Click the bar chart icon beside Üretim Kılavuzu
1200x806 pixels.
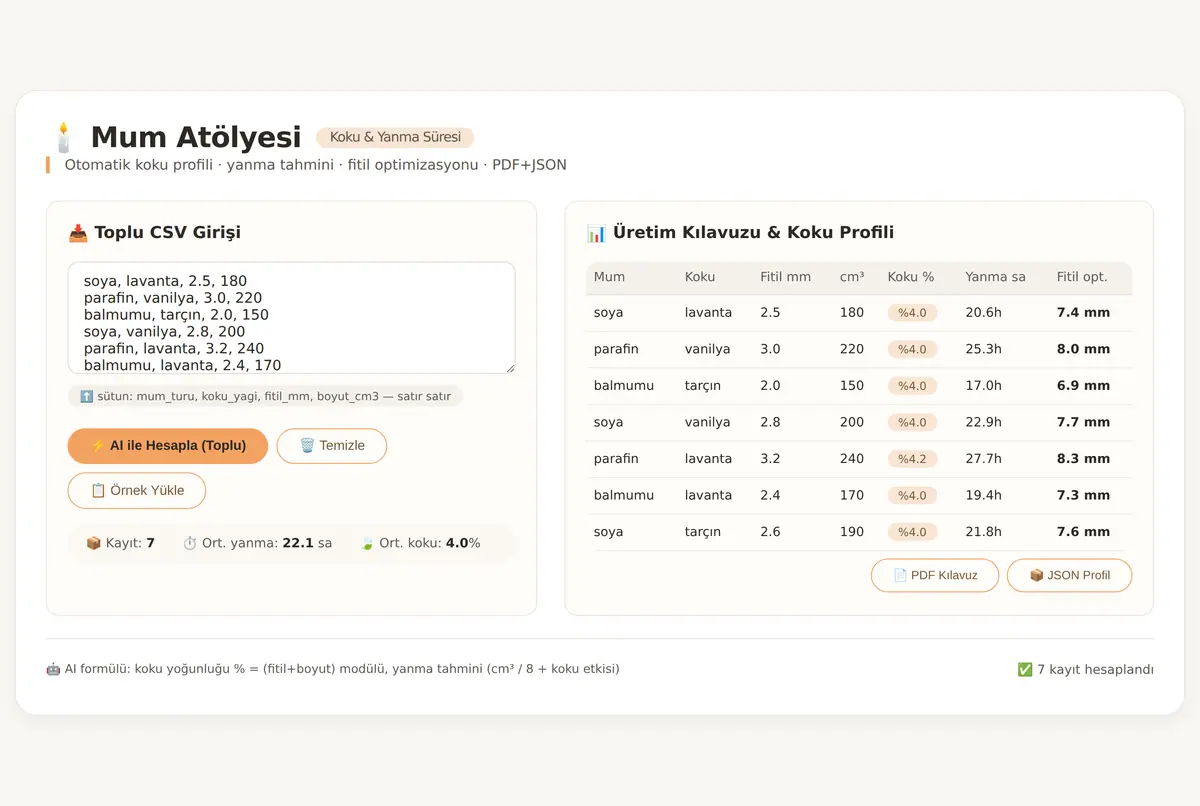pos(596,233)
